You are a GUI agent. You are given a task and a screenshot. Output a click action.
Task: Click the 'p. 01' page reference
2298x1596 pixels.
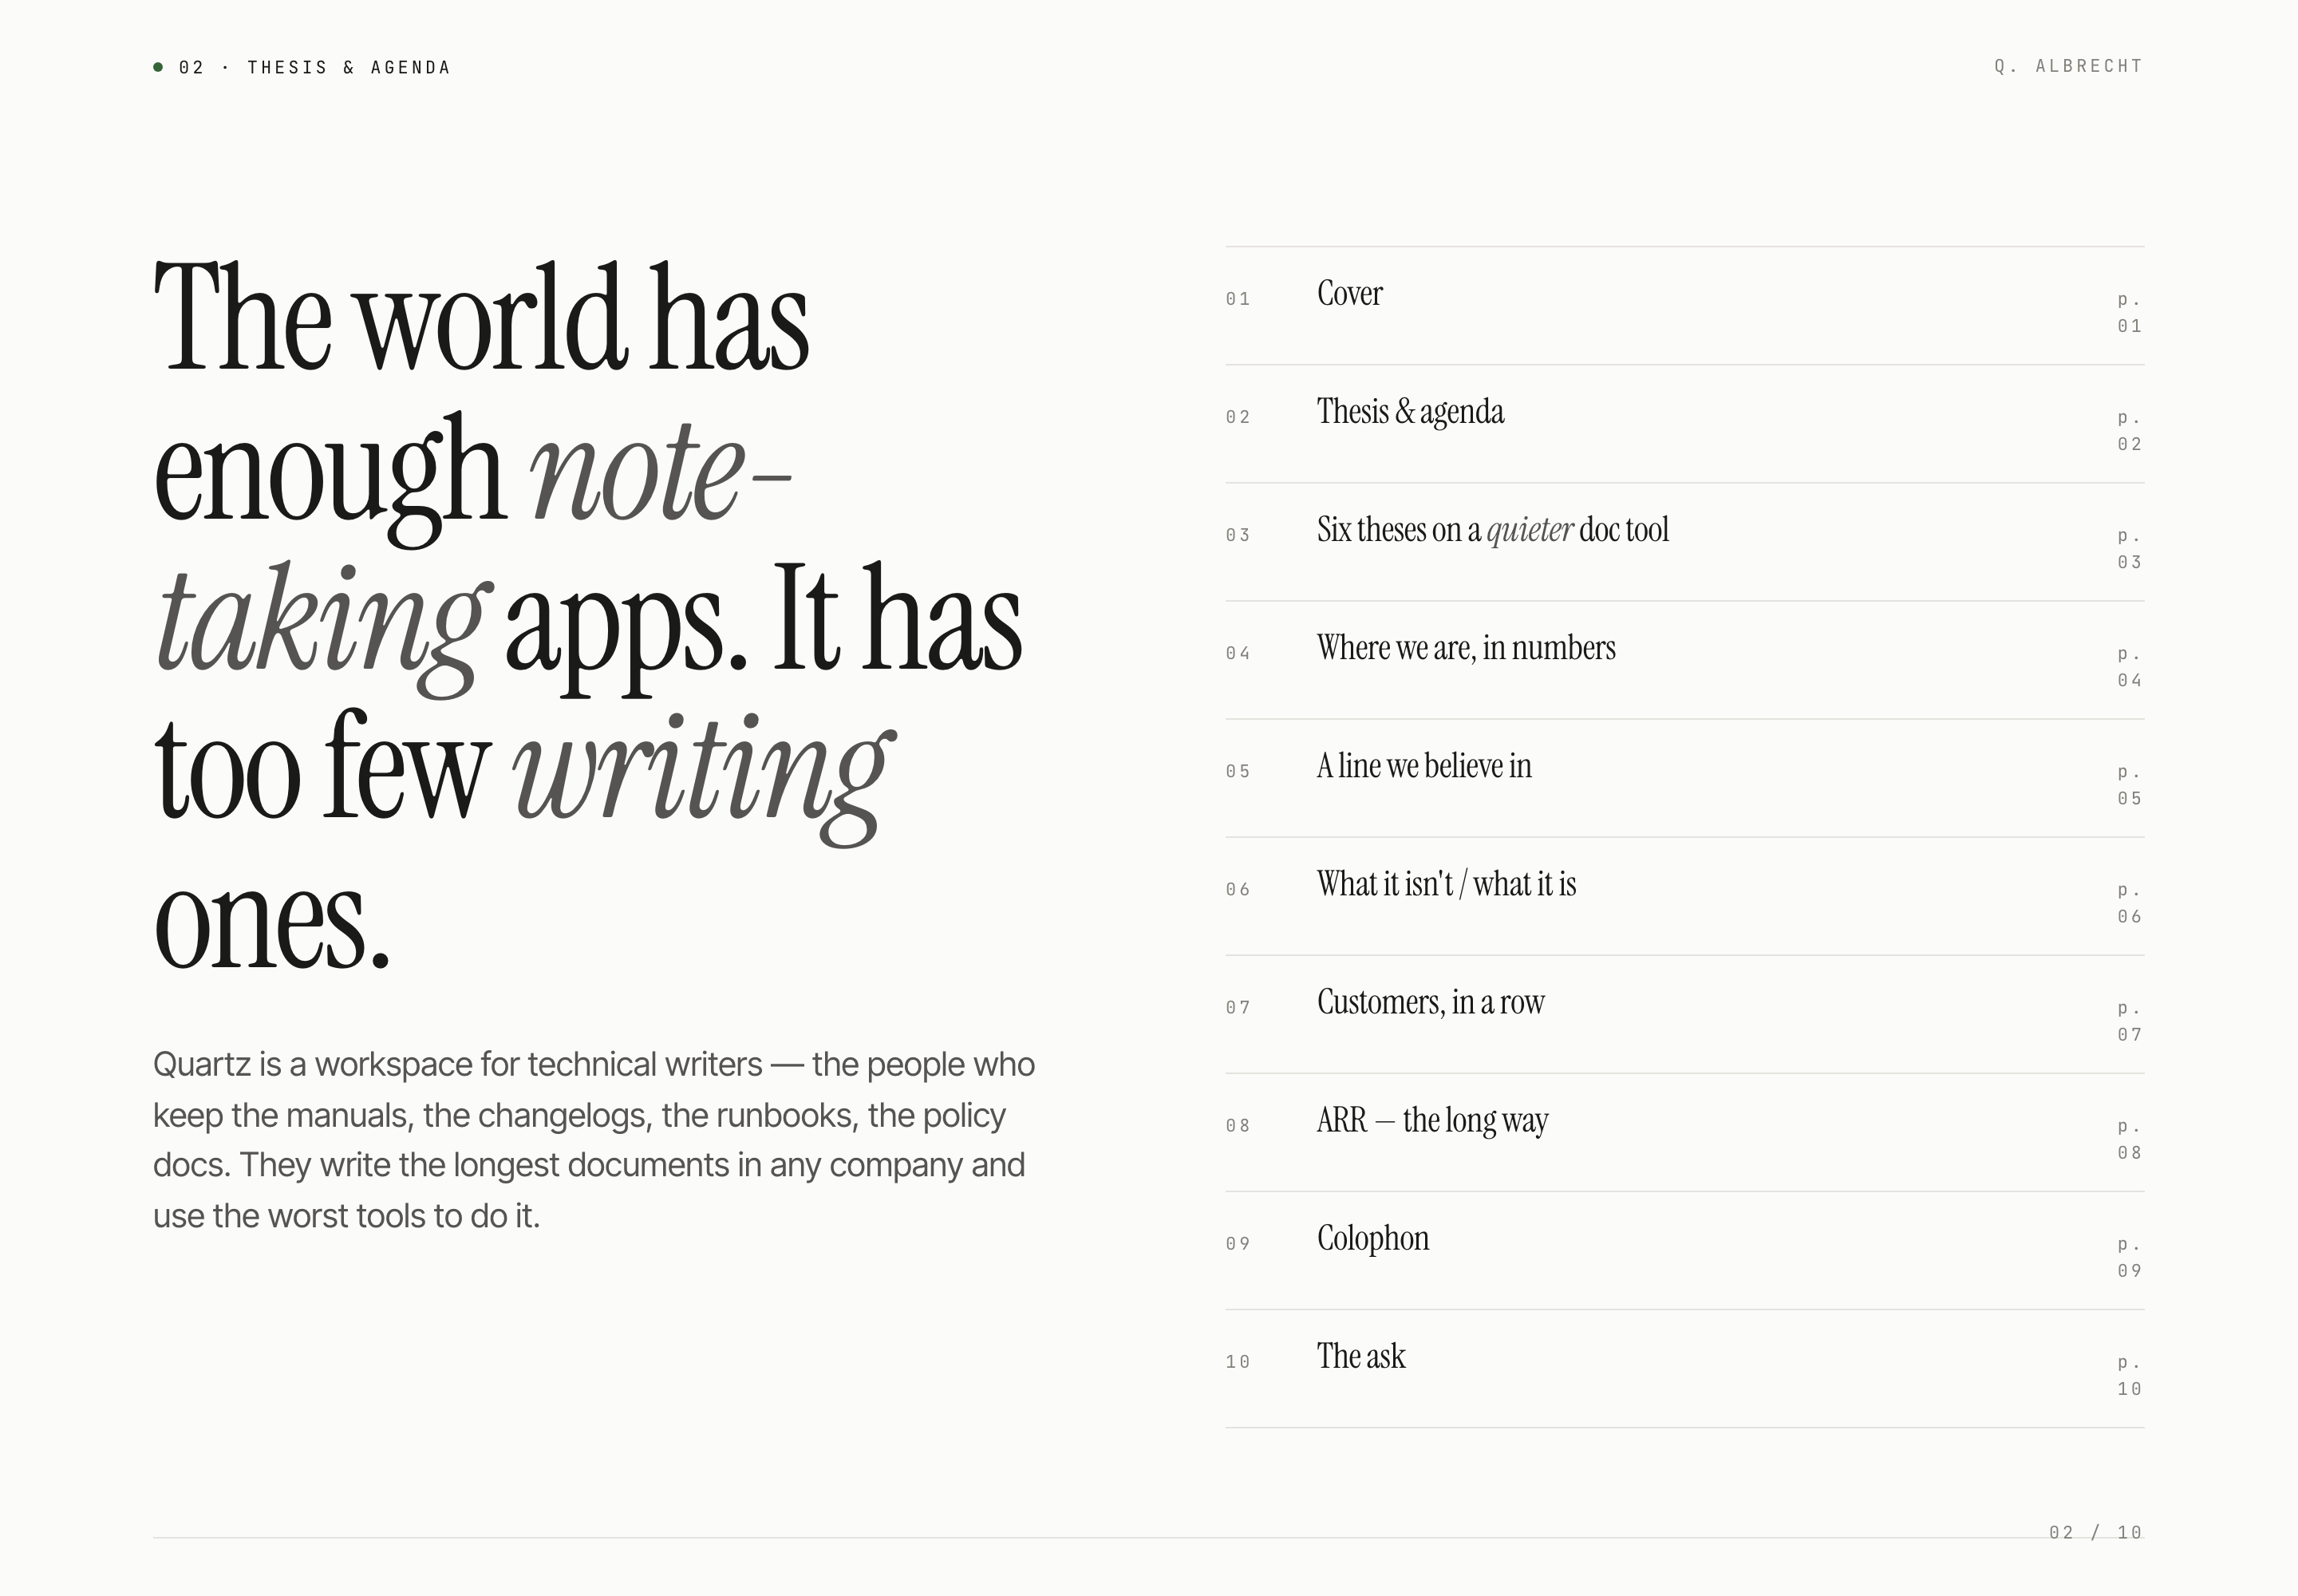tap(2129, 312)
